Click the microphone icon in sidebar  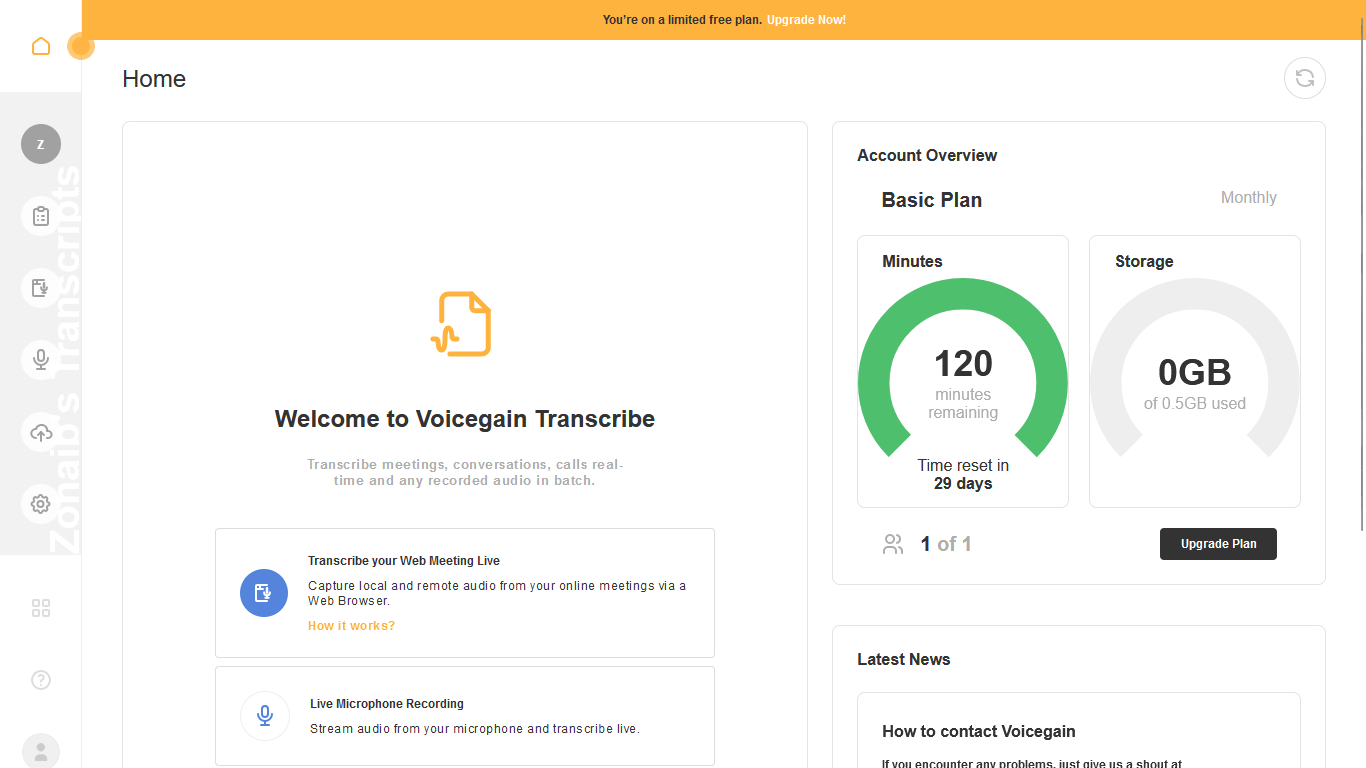click(x=41, y=359)
